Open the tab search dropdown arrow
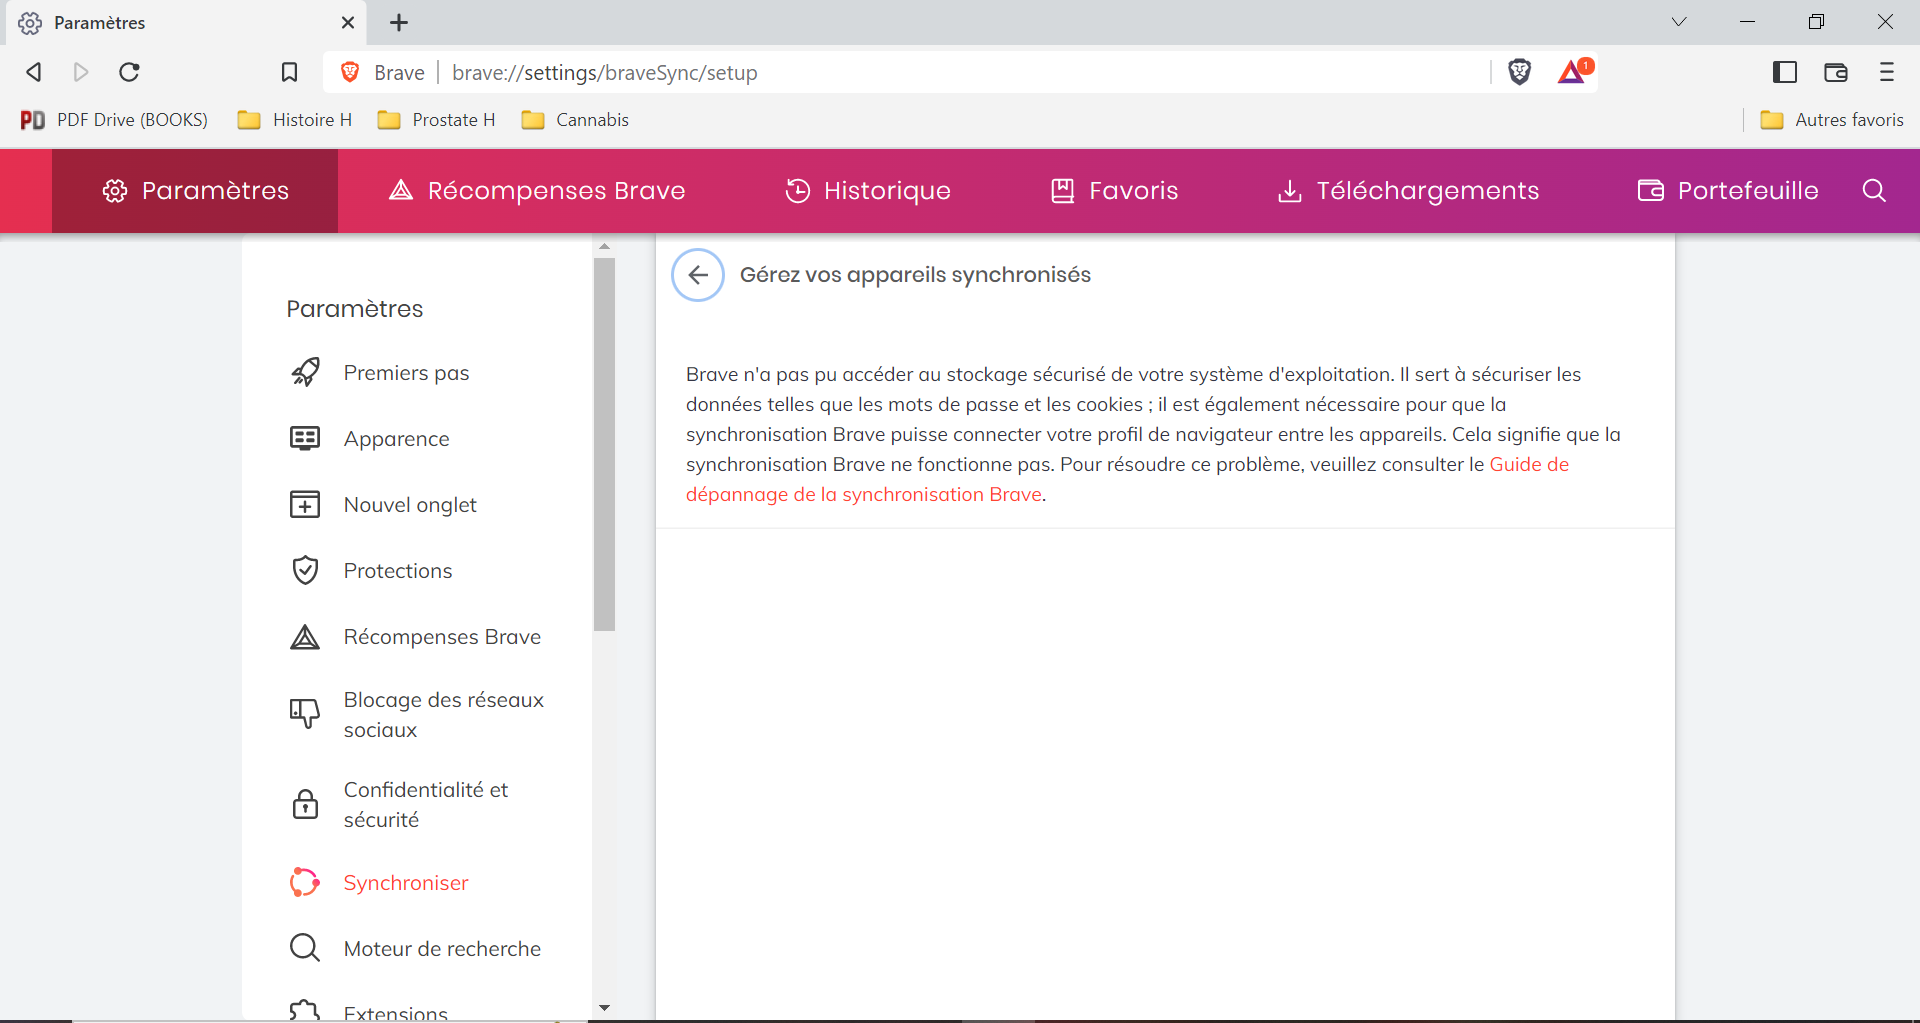 [1679, 22]
